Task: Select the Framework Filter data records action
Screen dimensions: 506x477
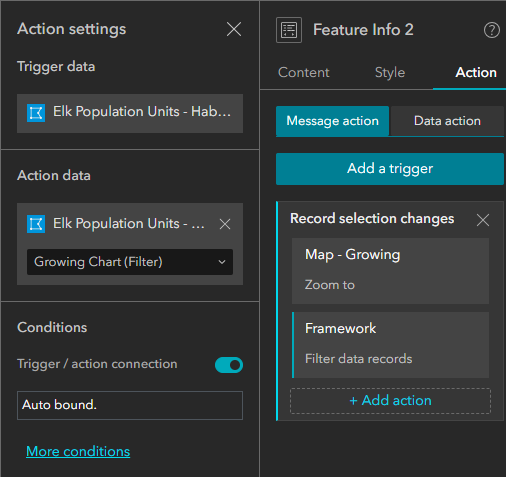Action: click(390, 345)
